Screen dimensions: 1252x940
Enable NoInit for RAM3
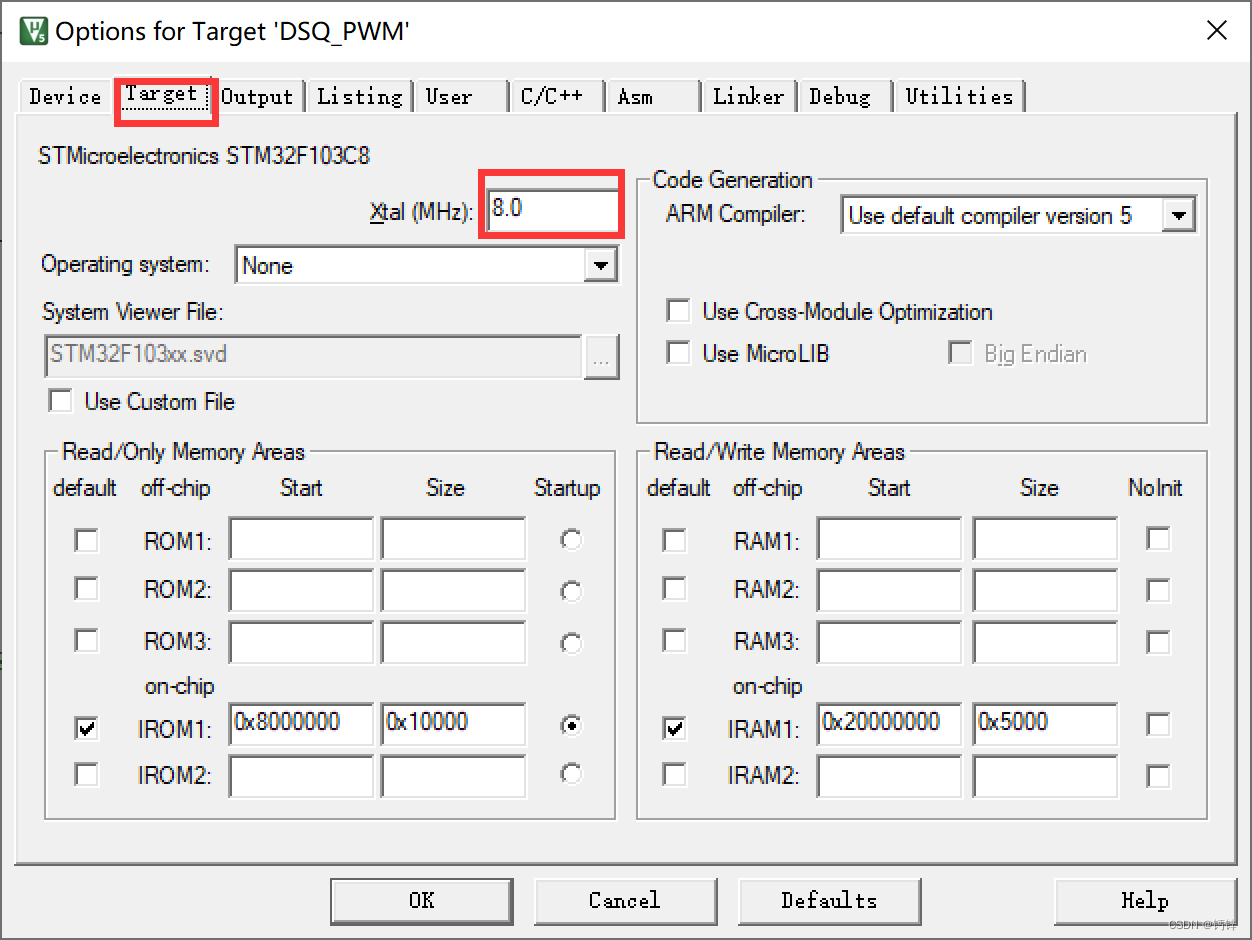click(x=1158, y=641)
